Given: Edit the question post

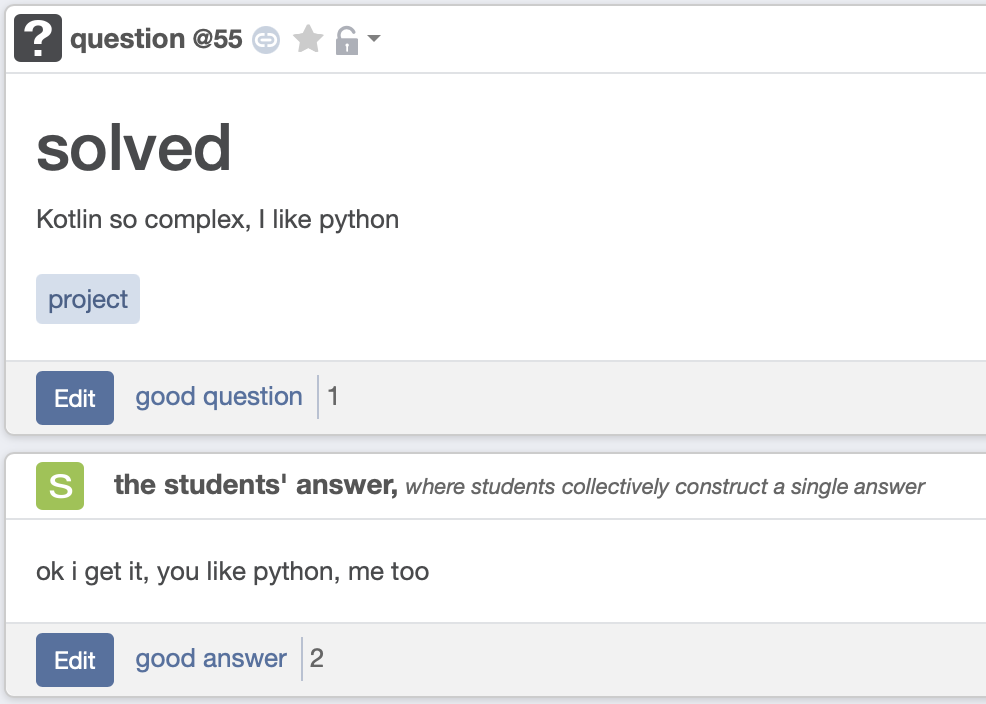Looking at the screenshot, I should click(75, 397).
